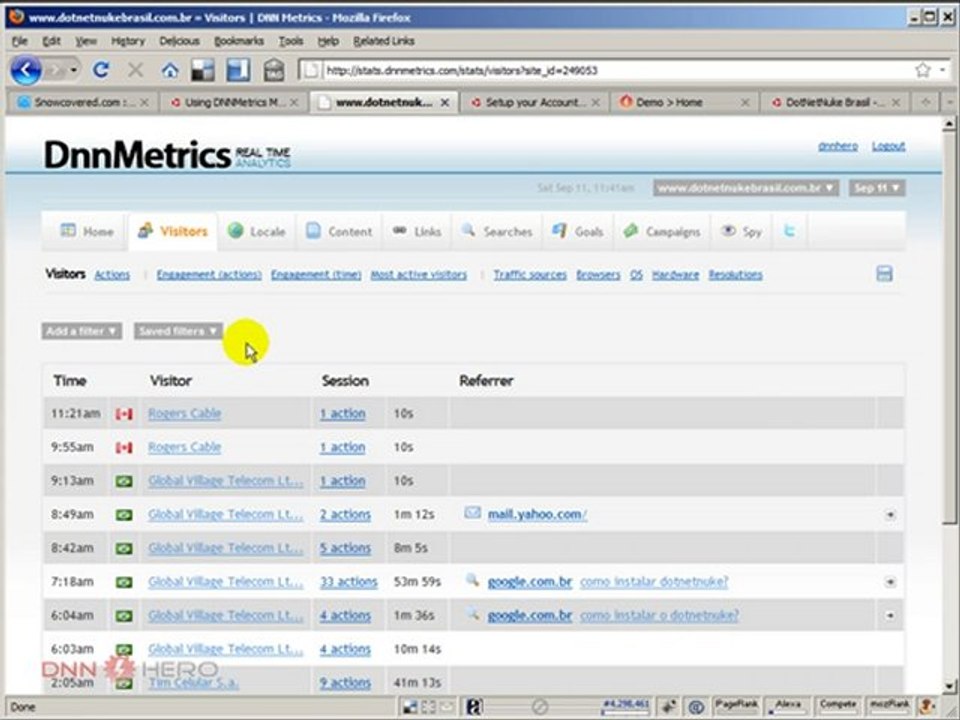The height and width of the screenshot is (720, 960).
Task: Open the History menu
Action: point(127,41)
